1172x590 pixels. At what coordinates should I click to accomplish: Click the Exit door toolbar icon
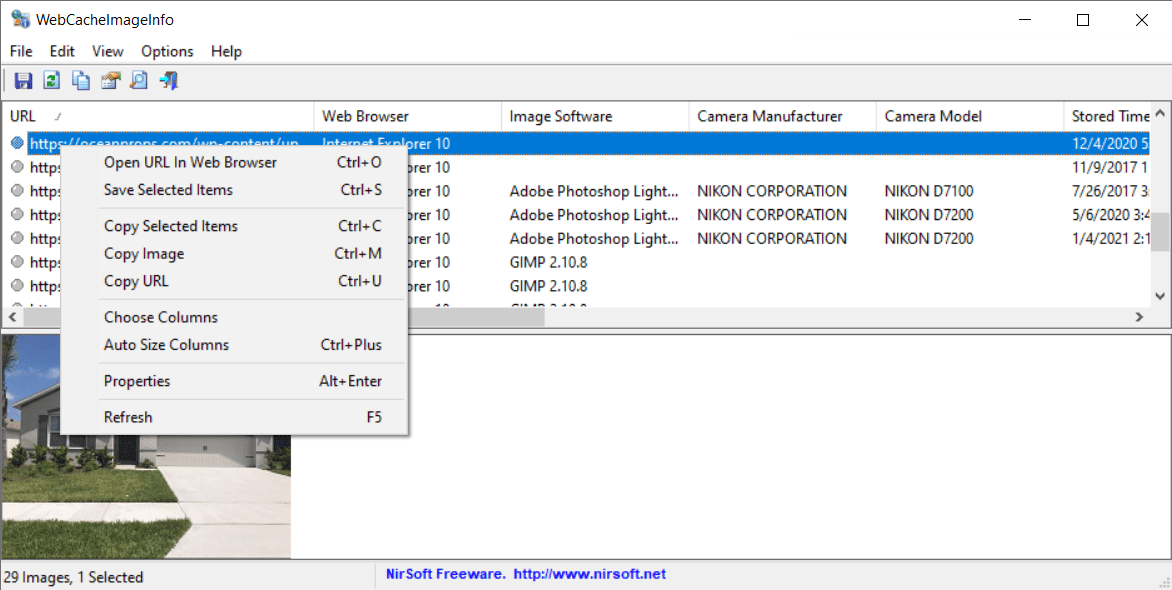(169, 81)
